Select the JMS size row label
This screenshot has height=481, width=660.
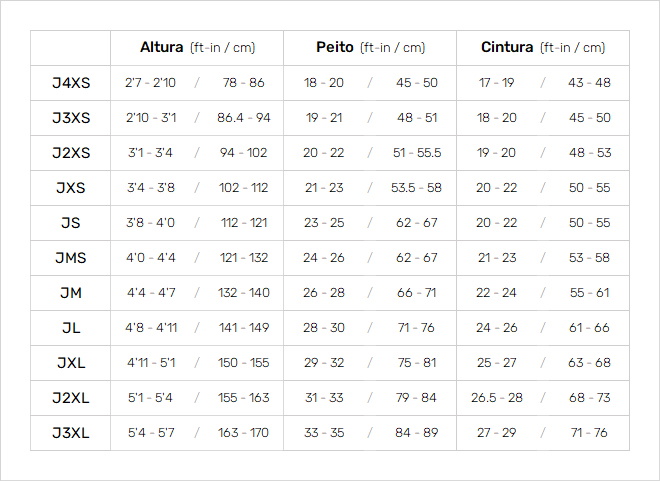click(x=71, y=258)
